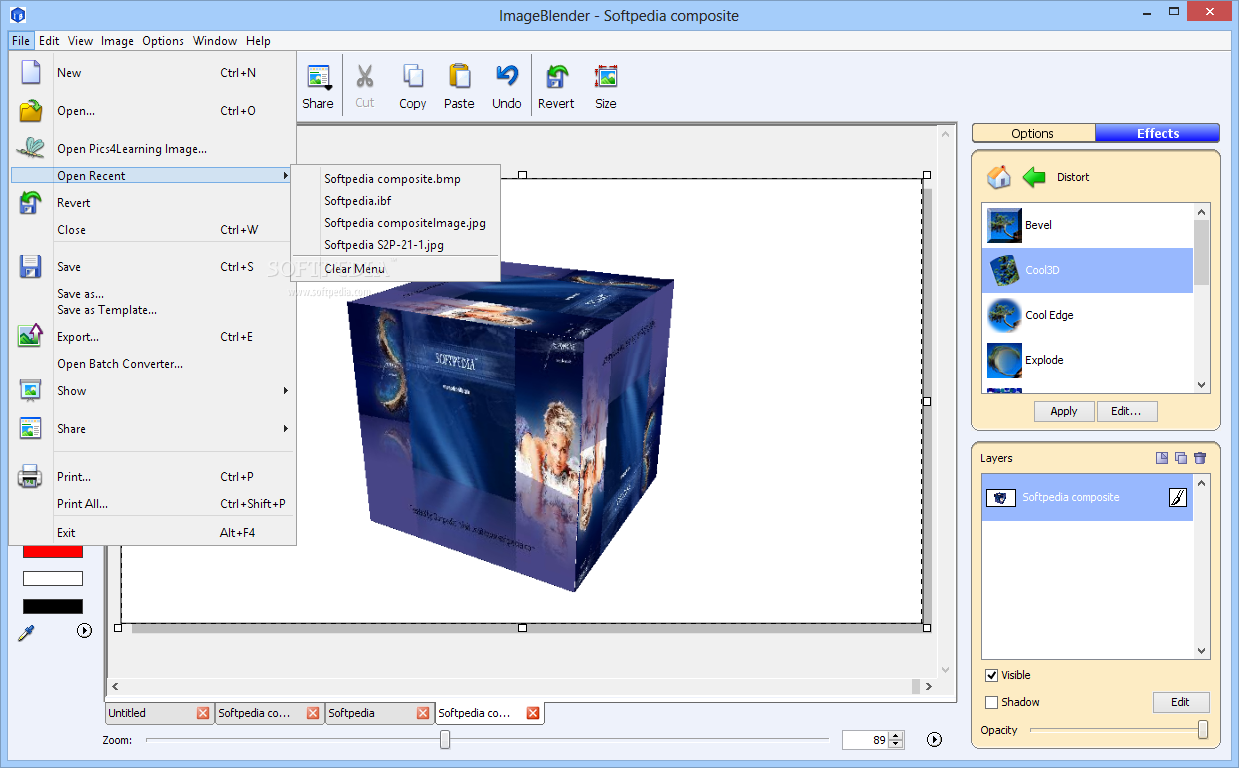The height and width of the screenshot is (768, 1239).
Task: Click the Zoom slider handle
Action: click(445, 740)
